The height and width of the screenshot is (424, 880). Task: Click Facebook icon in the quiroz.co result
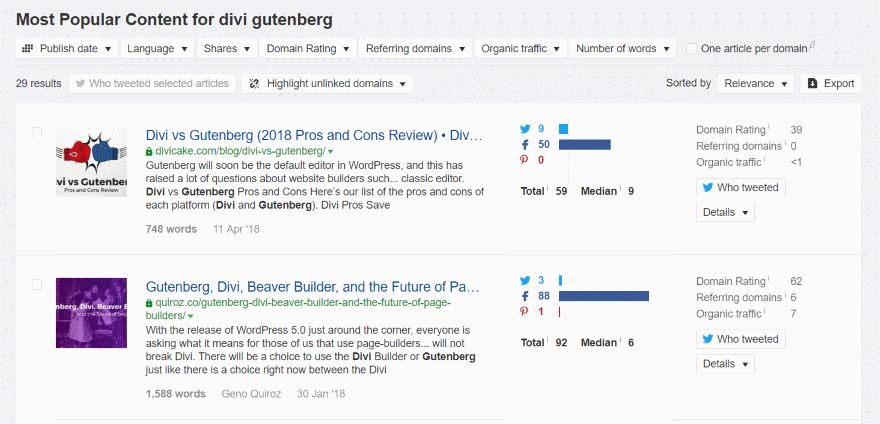tap(525, 296)
